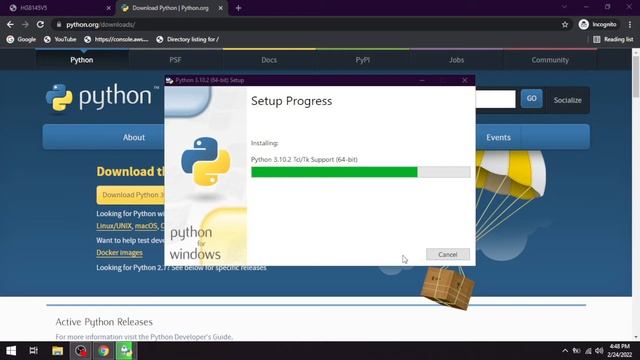Click the site search input field
Viewport: 640px width, 360px height.
point(496,99)
